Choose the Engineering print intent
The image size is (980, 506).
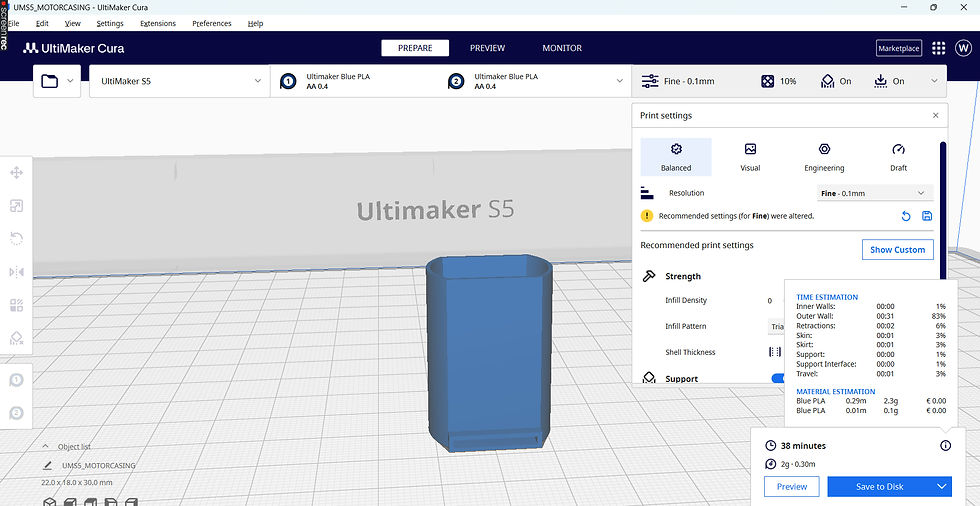tap(824, 157)
